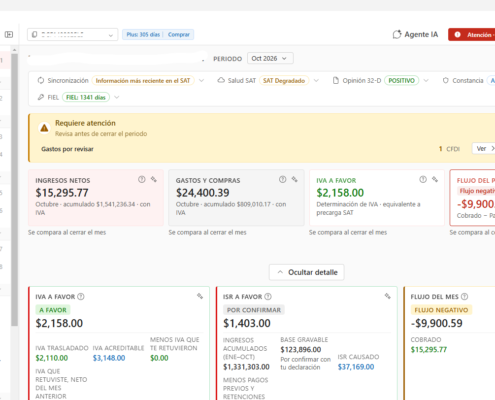Click the Comprar link

(x=179, y=35)
